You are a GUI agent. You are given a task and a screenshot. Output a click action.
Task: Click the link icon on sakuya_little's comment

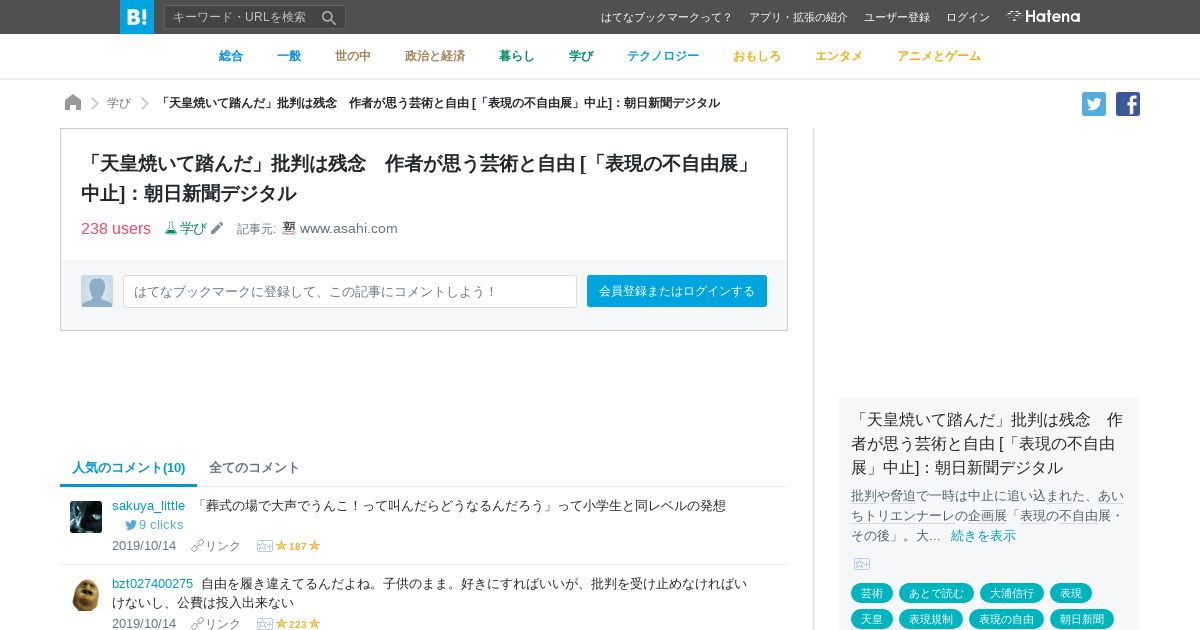tap(197, 546)
